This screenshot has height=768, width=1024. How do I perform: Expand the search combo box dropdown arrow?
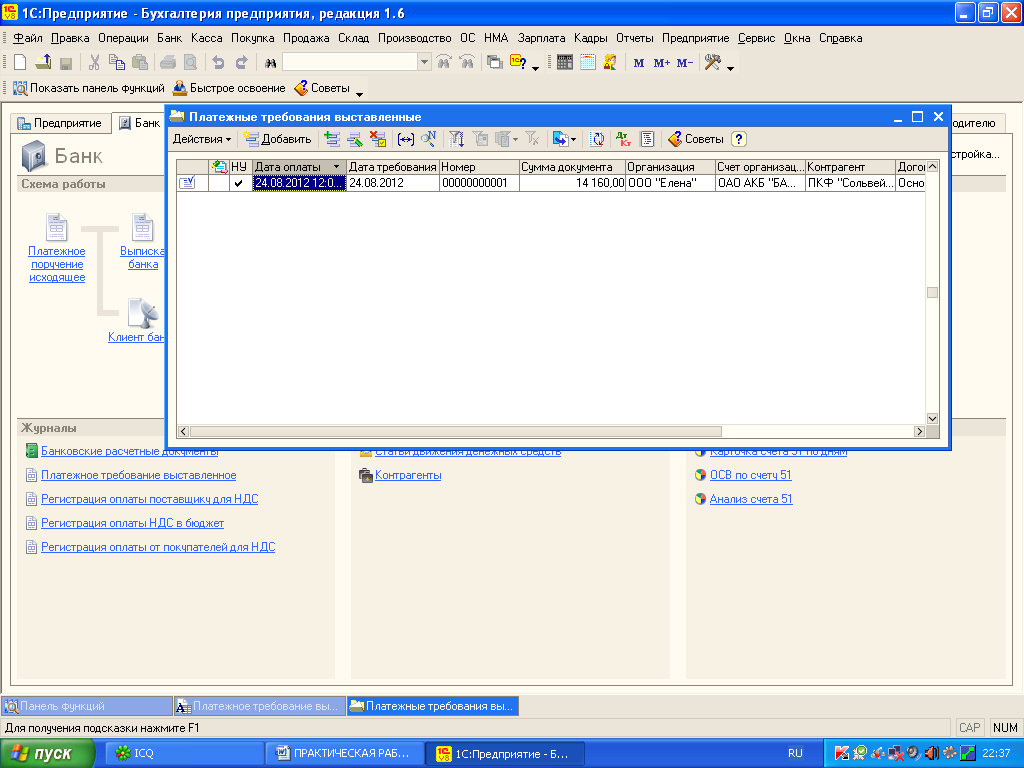(424, 62)
